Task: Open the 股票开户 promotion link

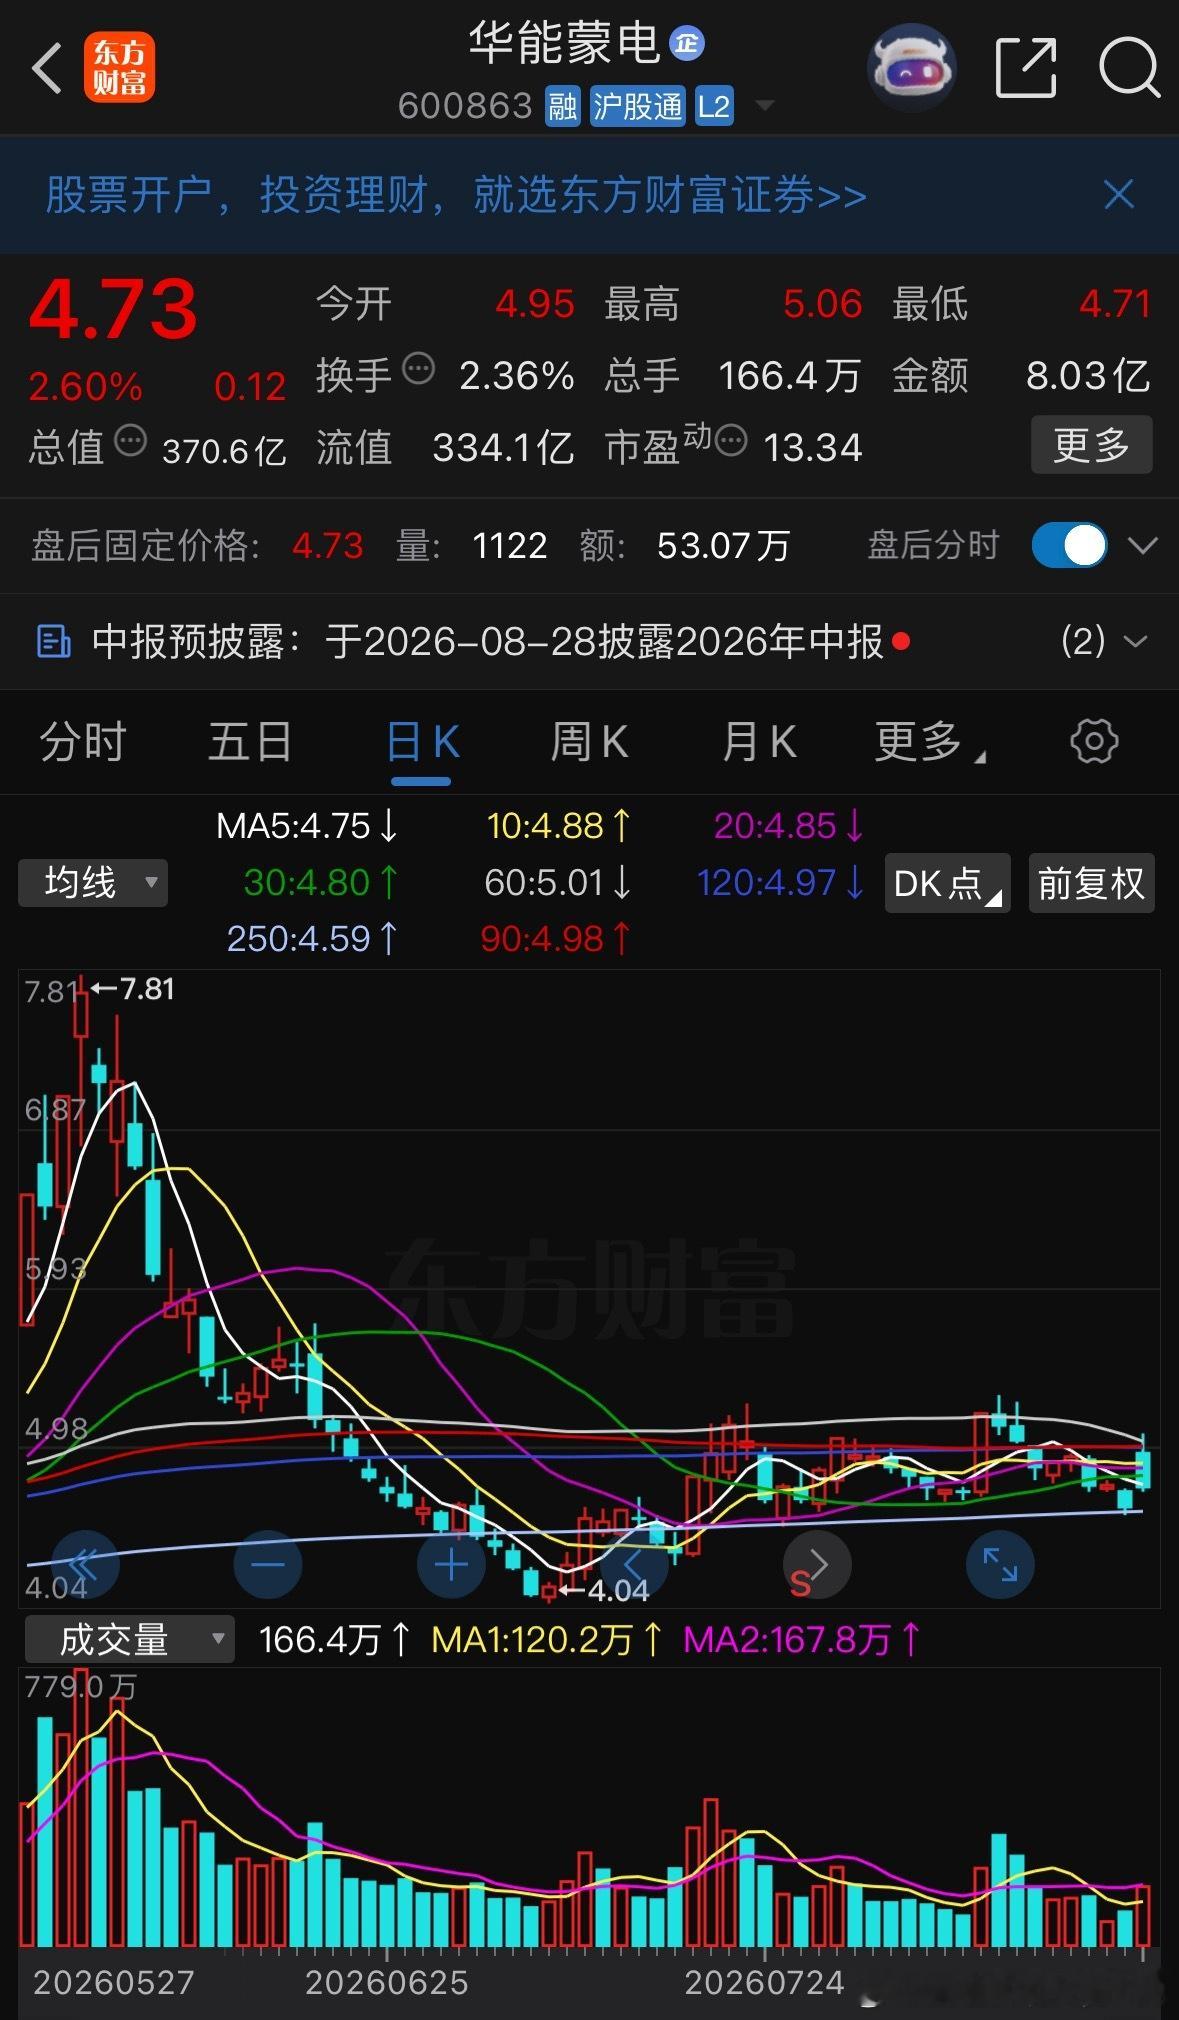Action: point(456,194)
